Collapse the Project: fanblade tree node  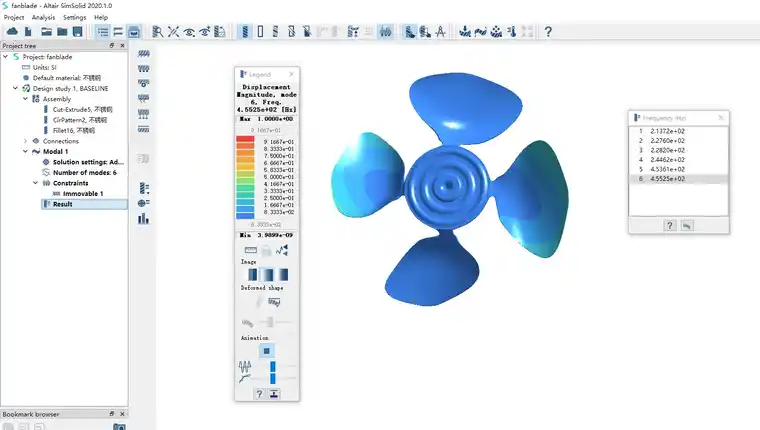pos(5,57)
